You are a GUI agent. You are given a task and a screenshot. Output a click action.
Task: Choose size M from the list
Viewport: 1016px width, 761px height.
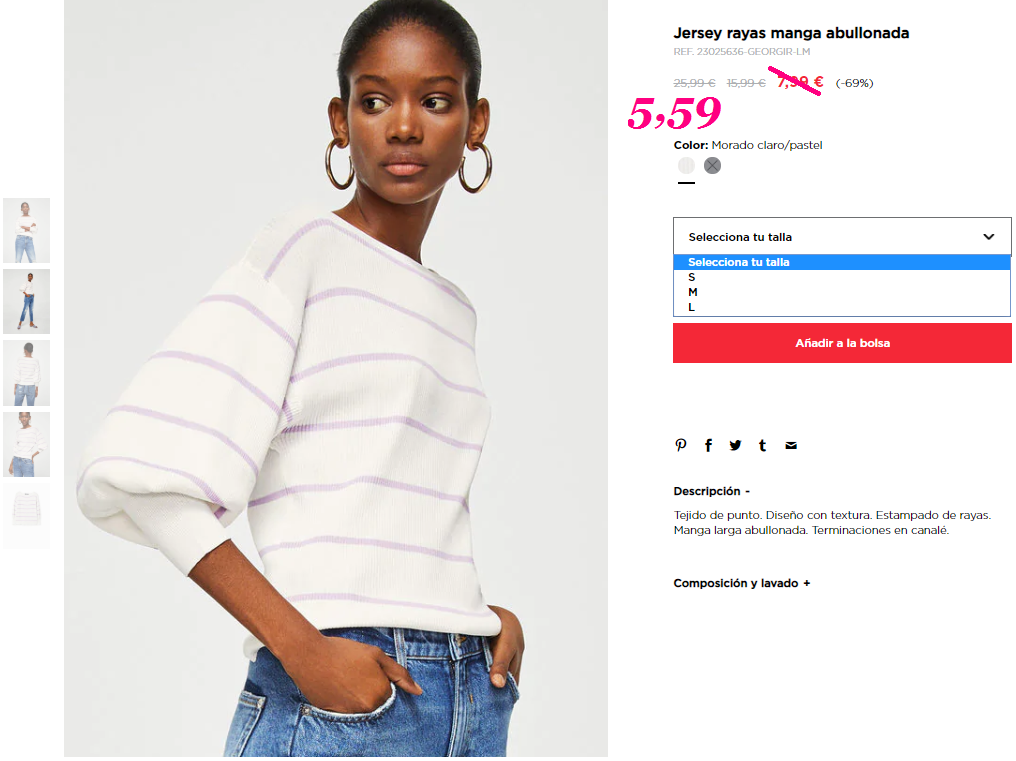coord(842,292)
